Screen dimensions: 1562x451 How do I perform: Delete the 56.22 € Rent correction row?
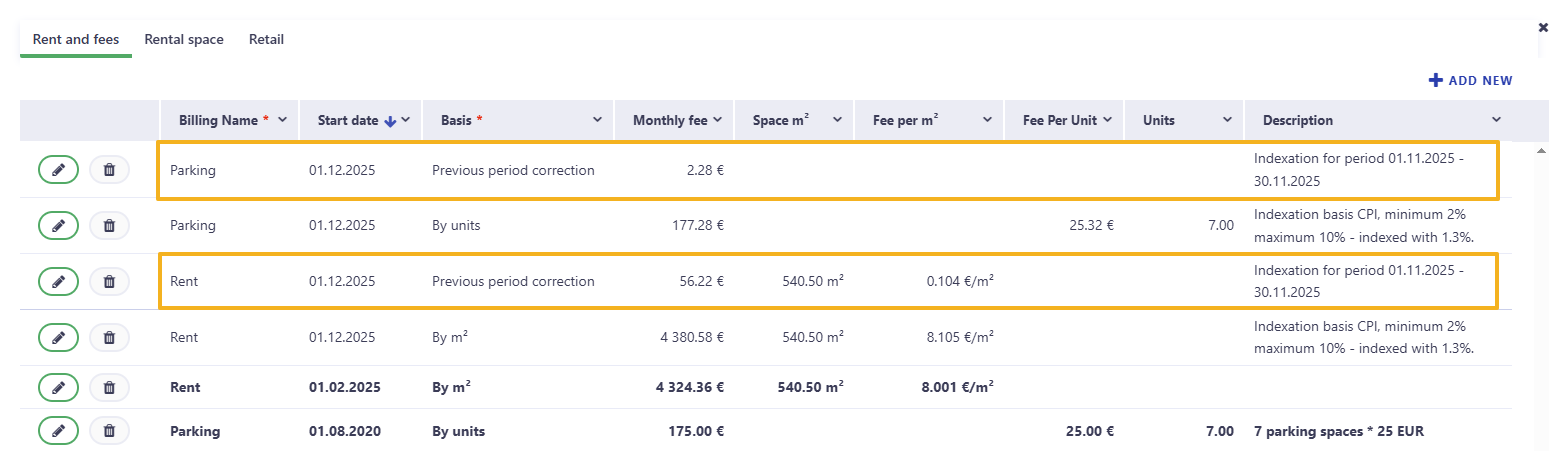(x=109, y=282)
